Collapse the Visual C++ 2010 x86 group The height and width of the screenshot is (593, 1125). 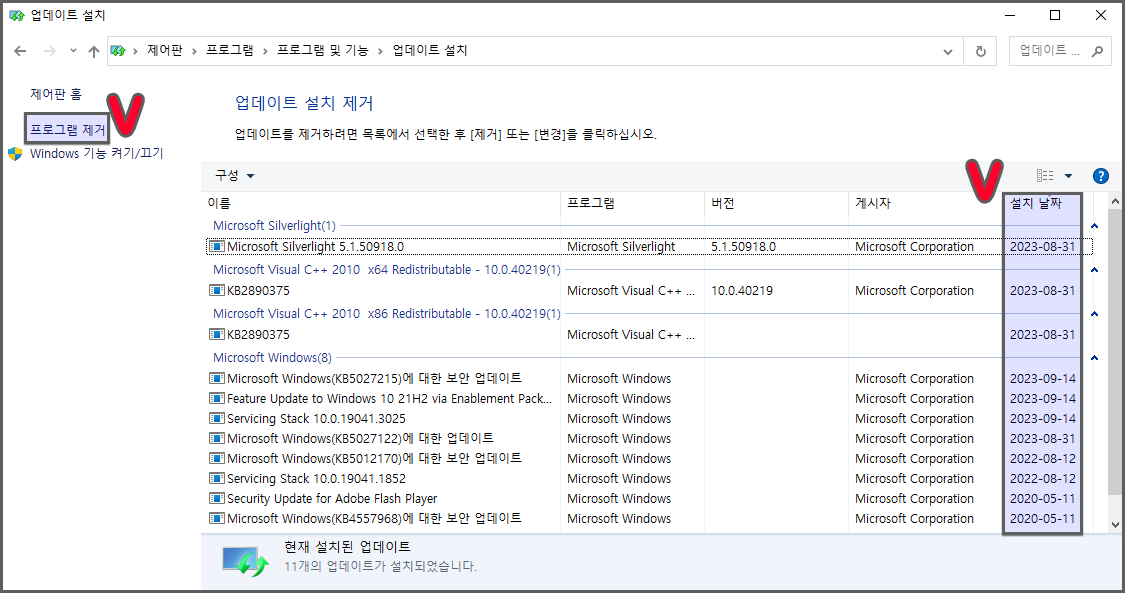[x=1094, y=314]
